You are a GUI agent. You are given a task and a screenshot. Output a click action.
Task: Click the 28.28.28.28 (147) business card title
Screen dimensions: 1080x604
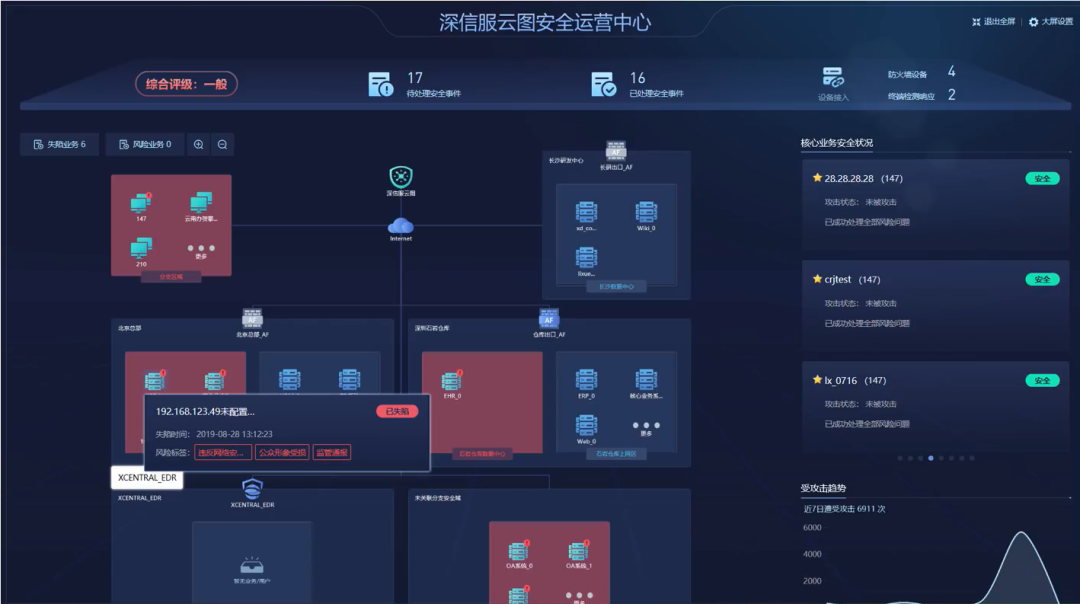tap(864, 178)
